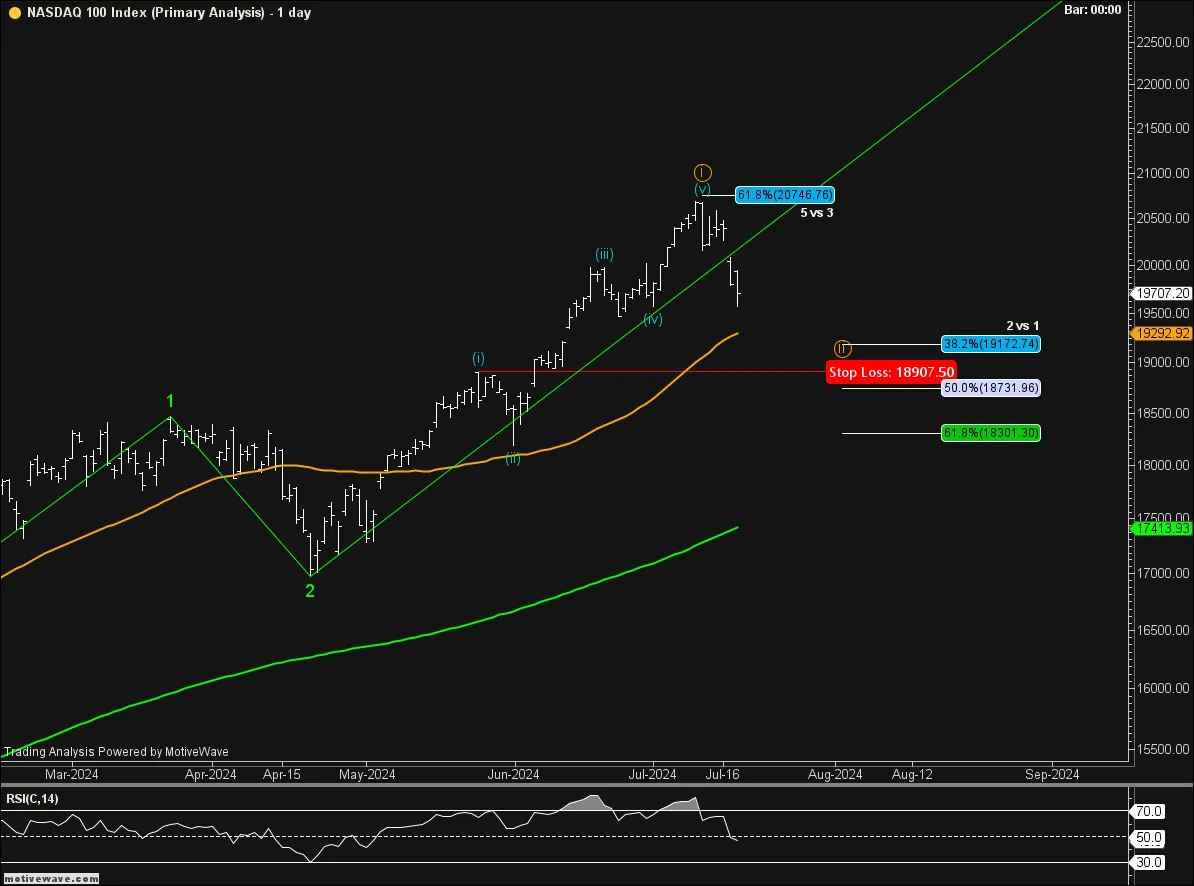Image resolution: width=1194 pixels, height=886 pixels.
Task: Click the Mar-2024 date on the time axis
Action: click(x=72, y=774)
